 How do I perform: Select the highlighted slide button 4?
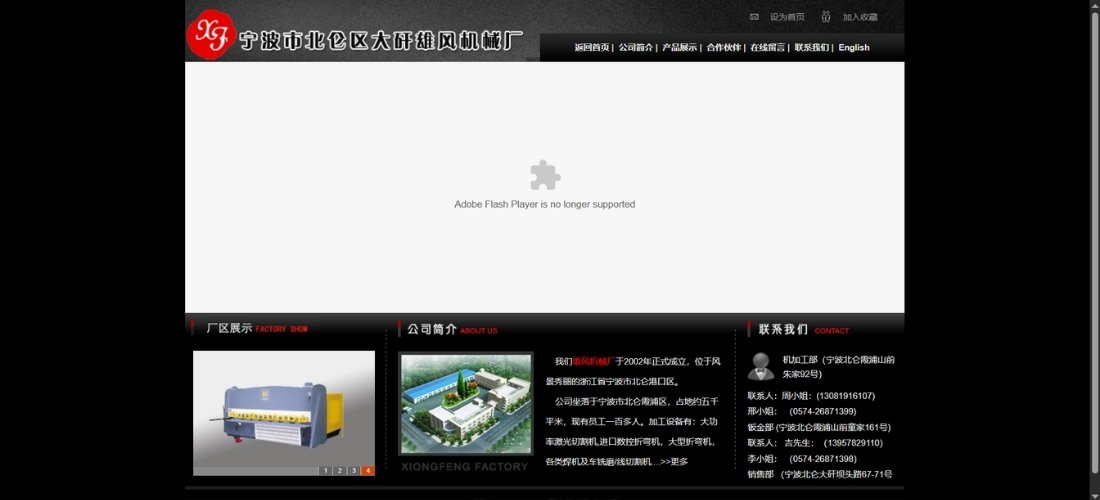[368, 471]
